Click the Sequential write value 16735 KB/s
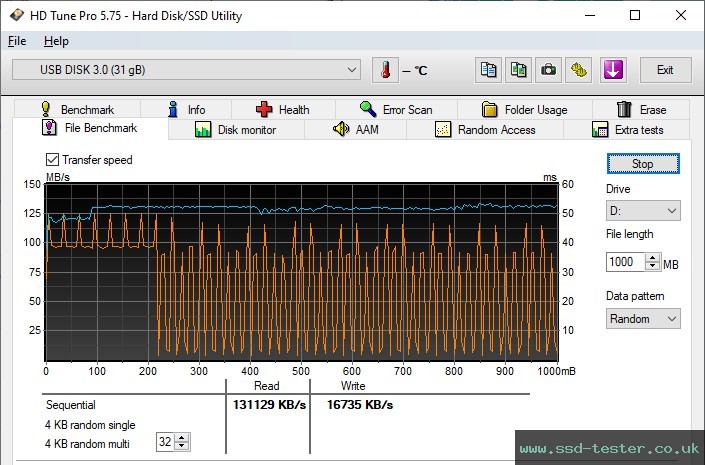The image size is (705, 465). [360, 405]
